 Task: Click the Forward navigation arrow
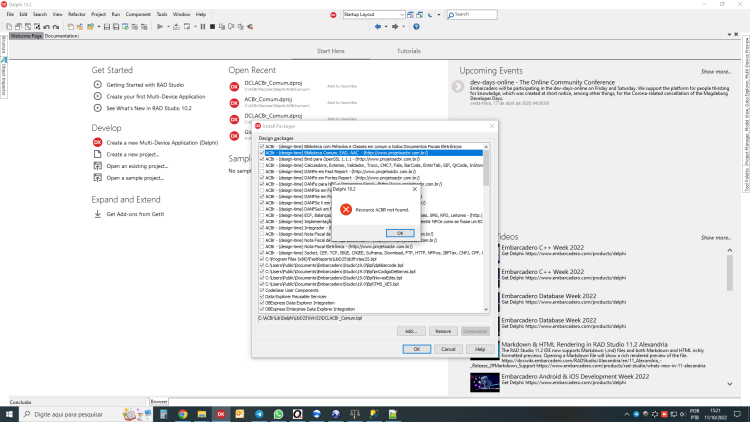[395, 27]
